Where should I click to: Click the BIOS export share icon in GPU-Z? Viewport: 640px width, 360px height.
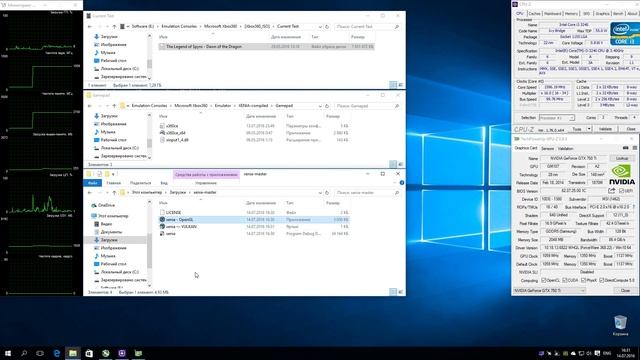611,191
